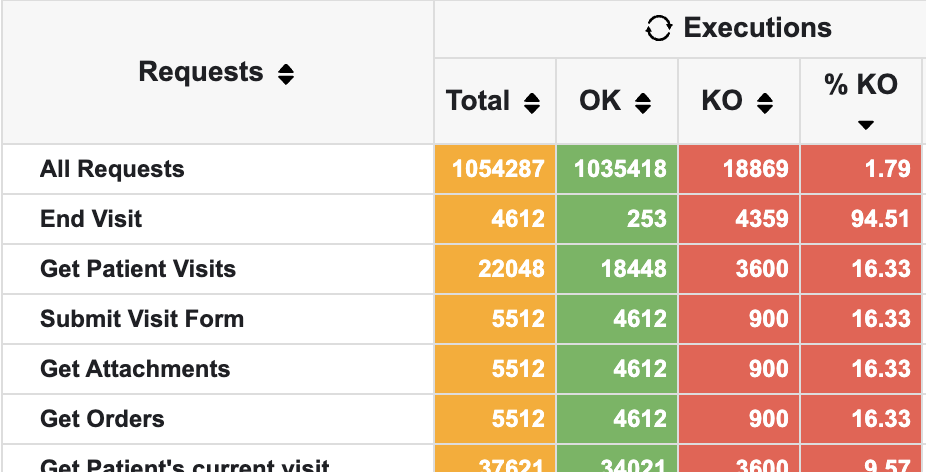Click the % KO descending arrow
Screen dimensions: 926x472
(x=866, y=124)
